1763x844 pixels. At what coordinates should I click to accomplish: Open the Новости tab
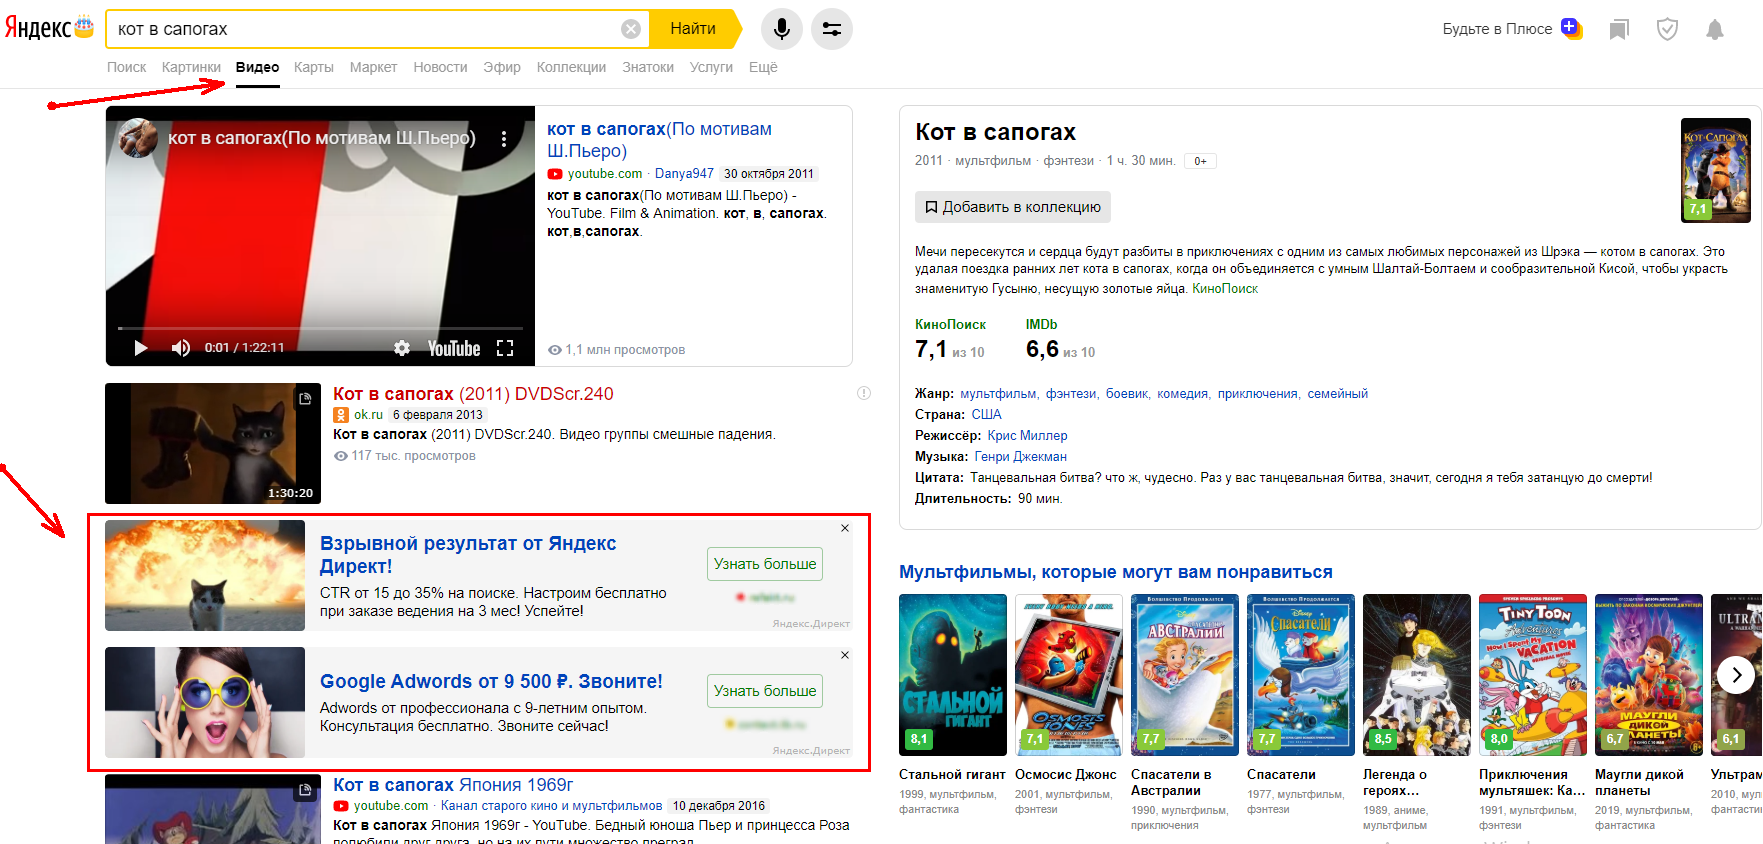coord(440,67)
